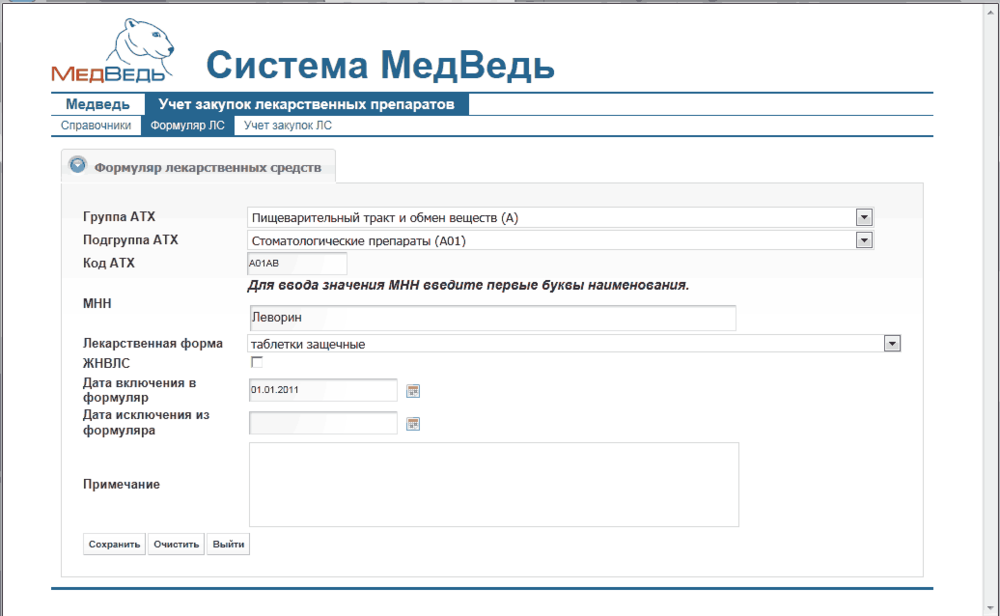Open the Лекарственная форма dropdown arrow
This screenshot has width=1000, height=616.
coord(892,344)
